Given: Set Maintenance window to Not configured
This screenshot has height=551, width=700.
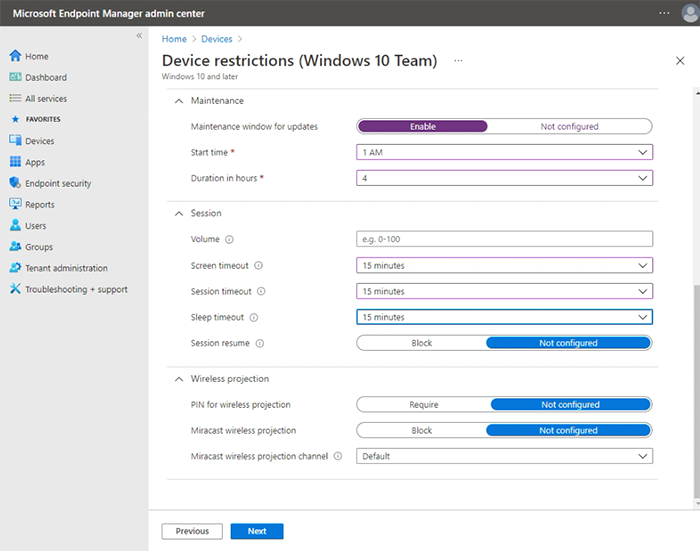Looking at the screenshot, I should coord(569,127).
